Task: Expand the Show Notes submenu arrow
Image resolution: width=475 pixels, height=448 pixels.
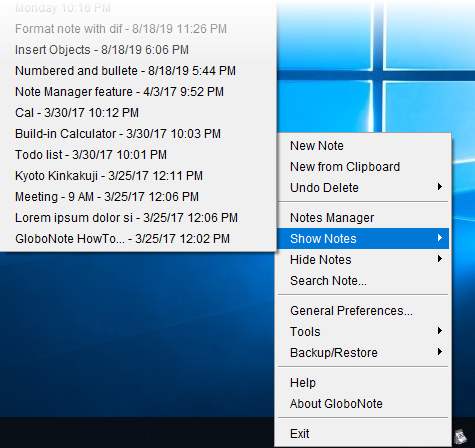Action: point(440,238)
